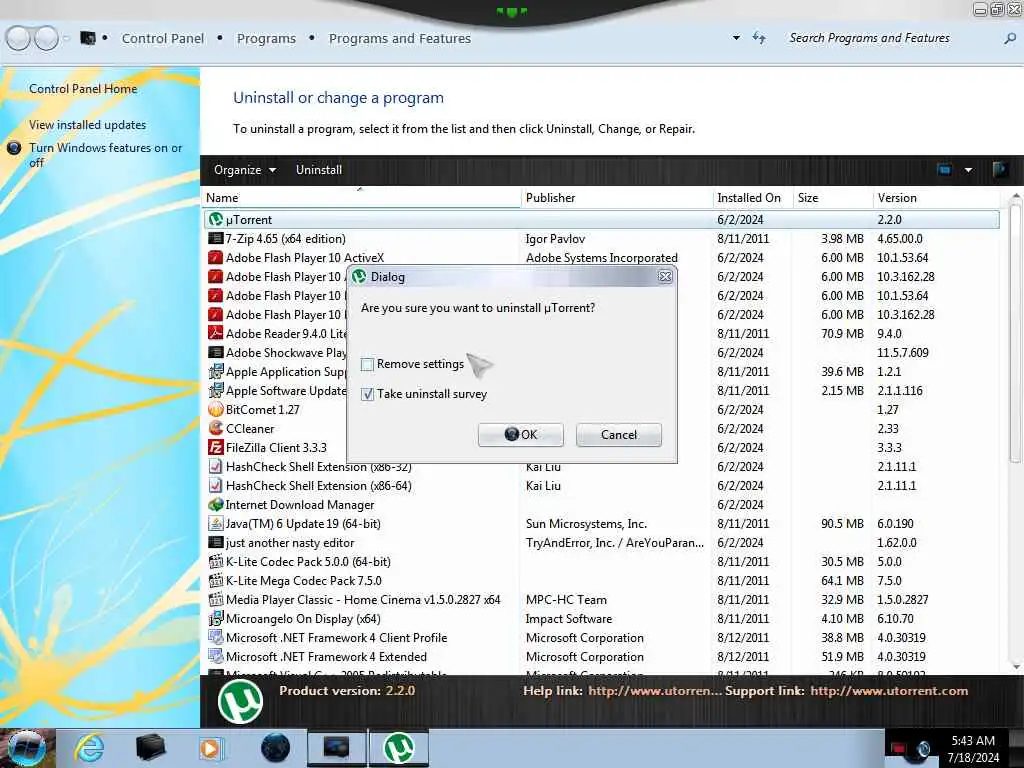Sort by the Name column header
The image size is (1024, 768).
(x=362, y=198)
